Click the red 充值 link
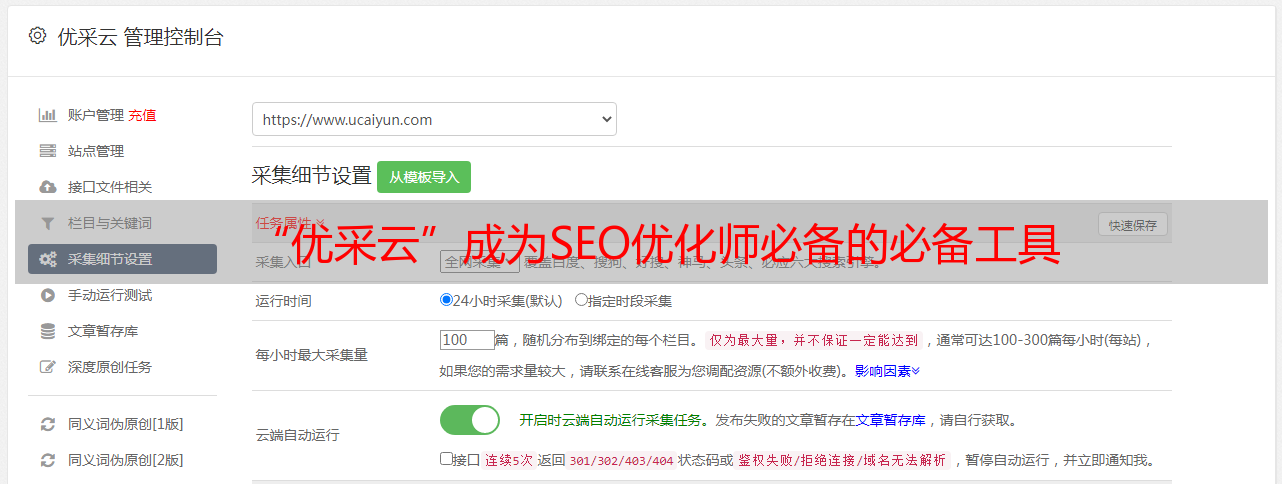 tap(142, 115)
